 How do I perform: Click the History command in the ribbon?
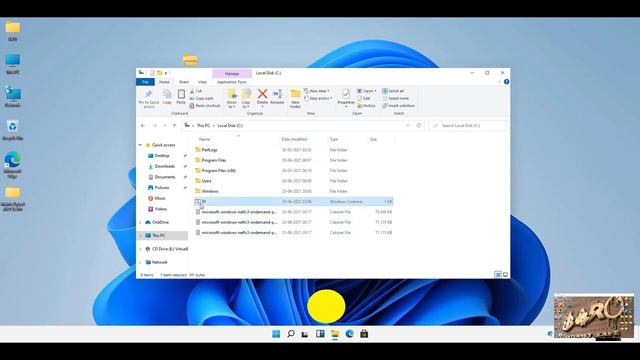coord(366,106)
